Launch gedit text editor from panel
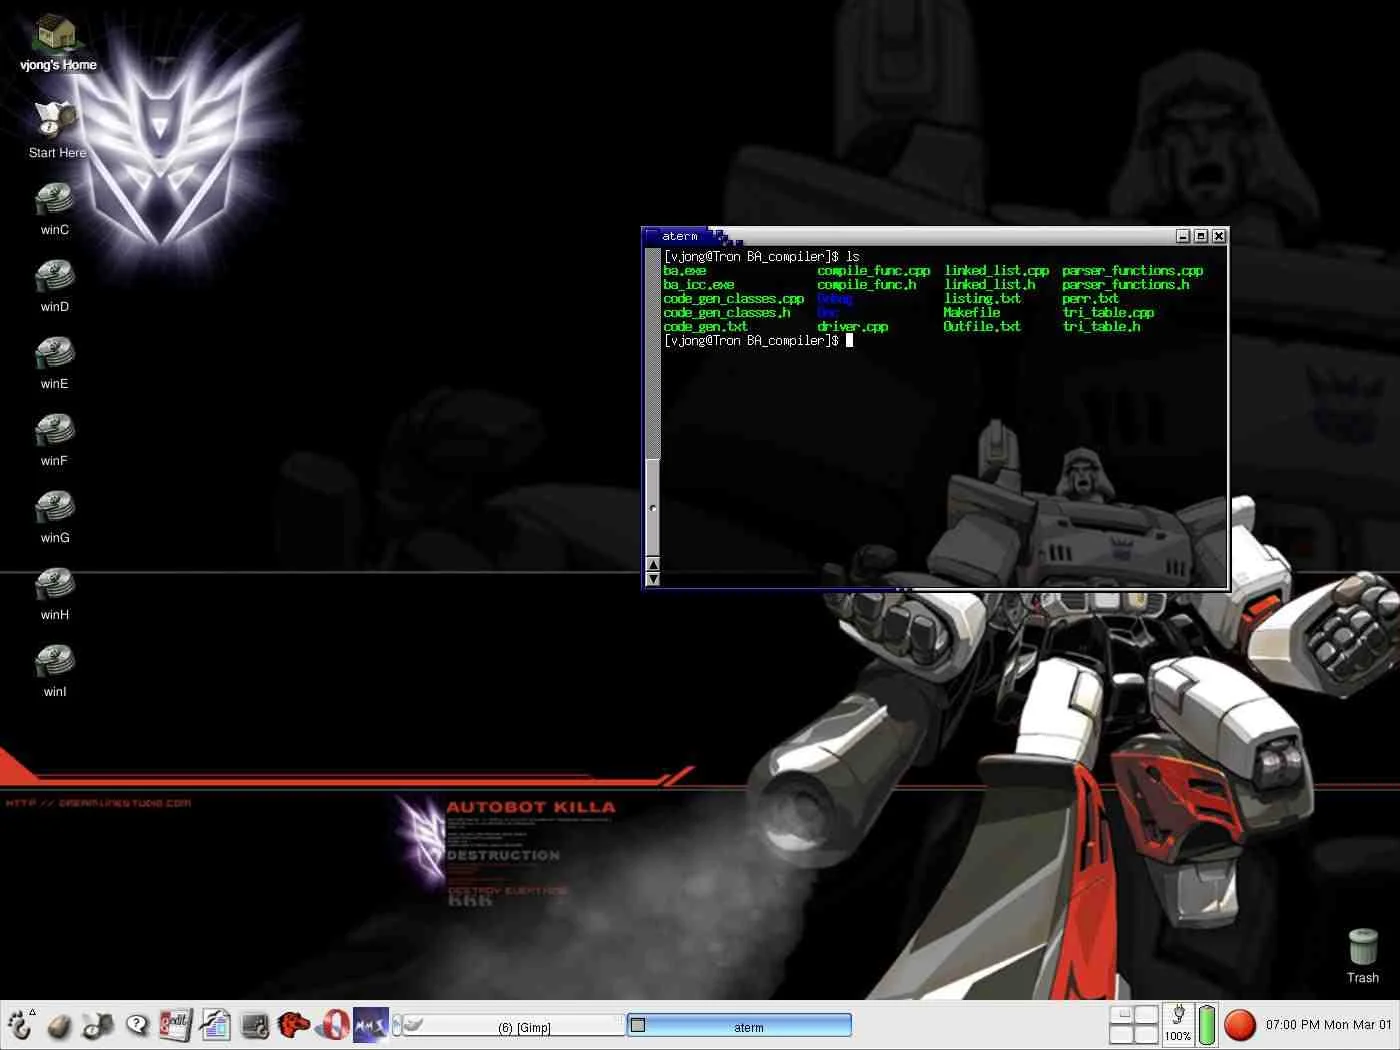 tap(176, 1025)
